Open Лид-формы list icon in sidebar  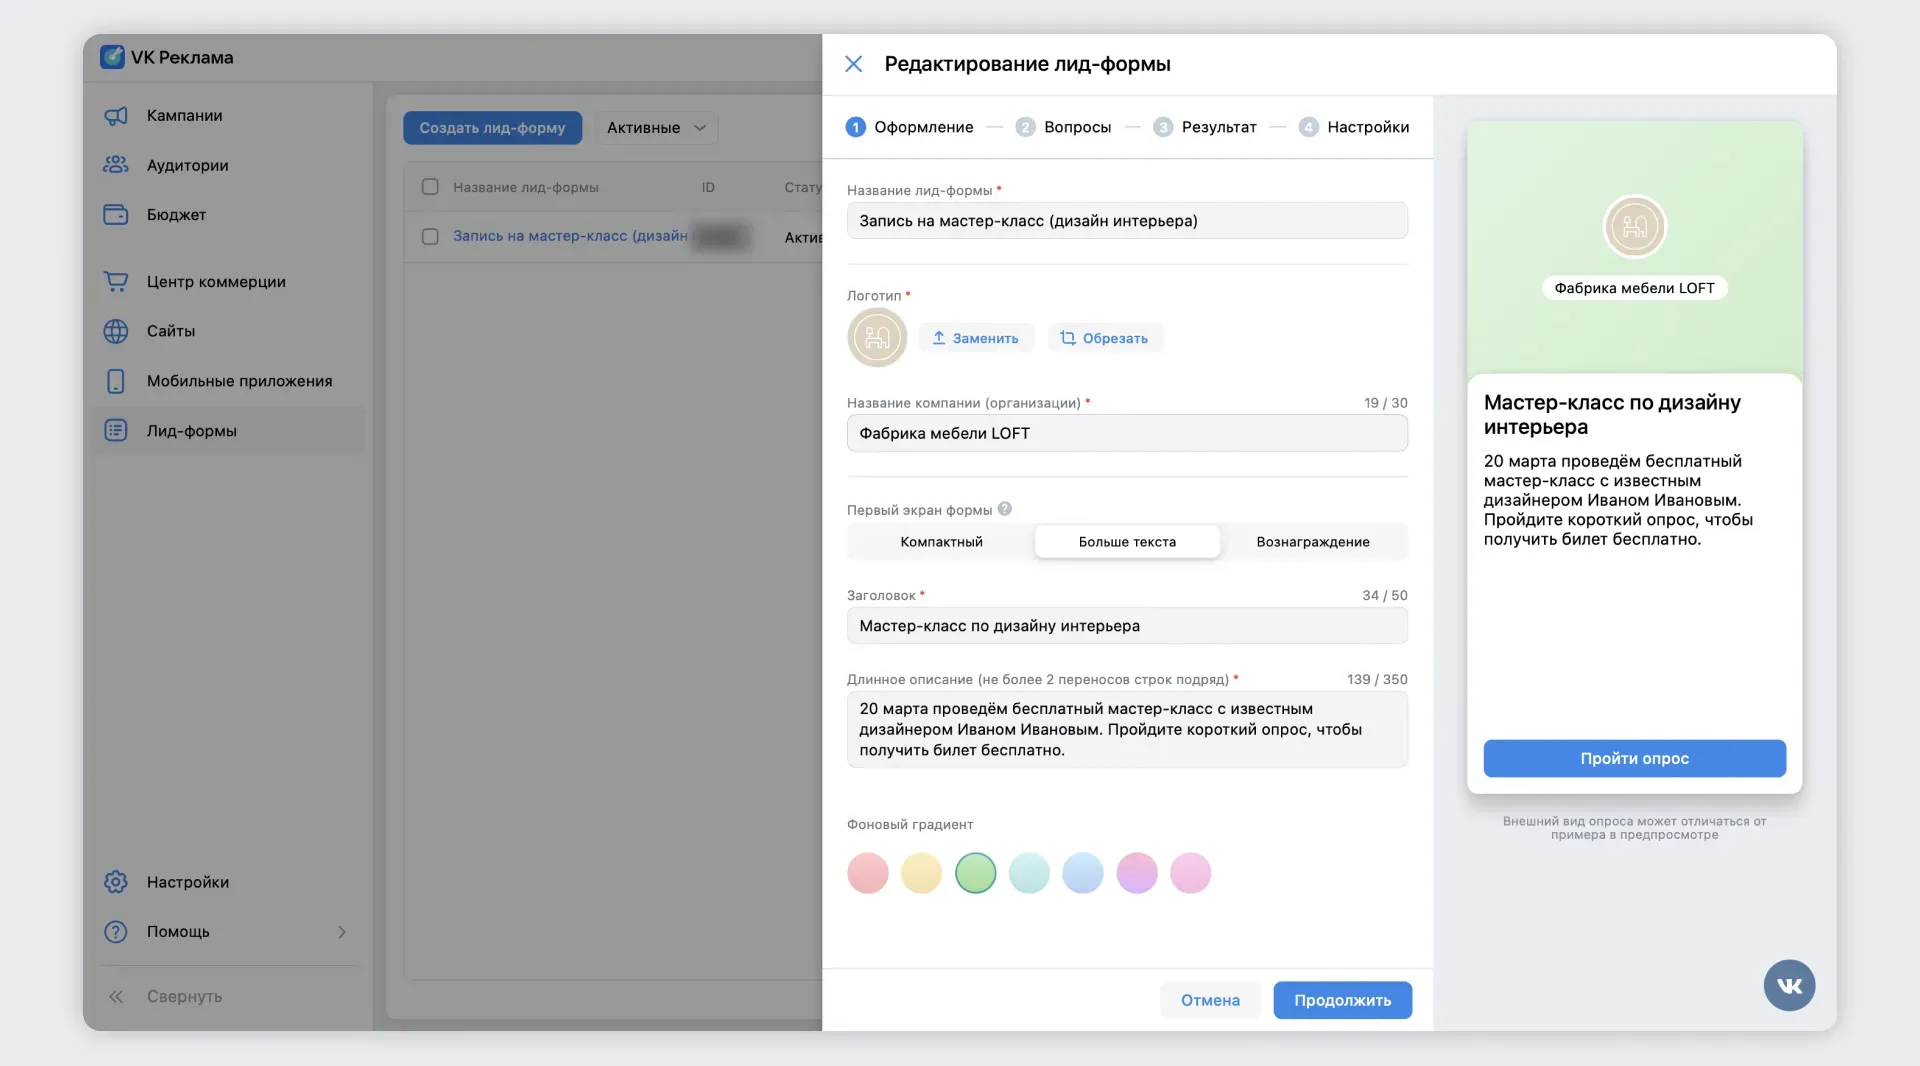(116, 431)
